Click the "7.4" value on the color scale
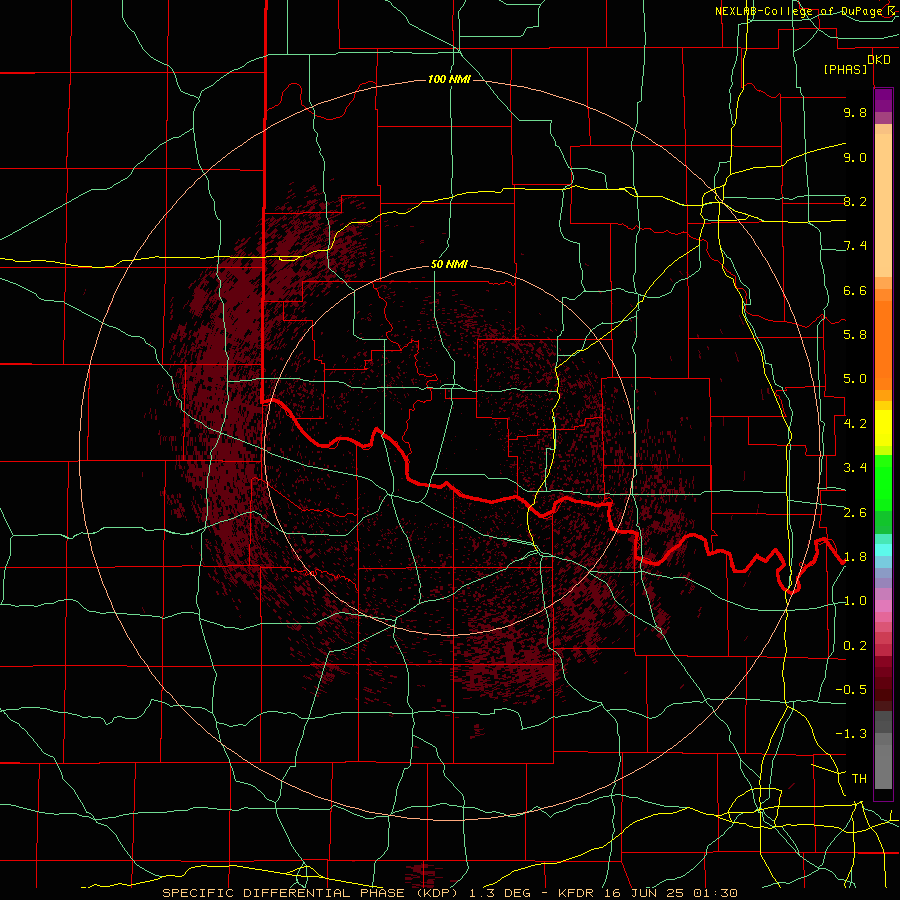The image size is (900, 900). 855,246
